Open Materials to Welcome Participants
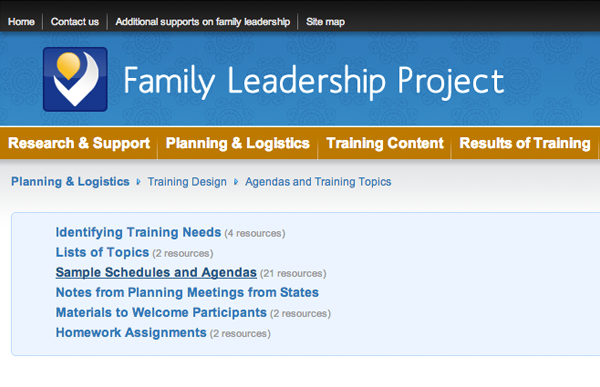Viewport: 600px width, 387px height. 161,312
